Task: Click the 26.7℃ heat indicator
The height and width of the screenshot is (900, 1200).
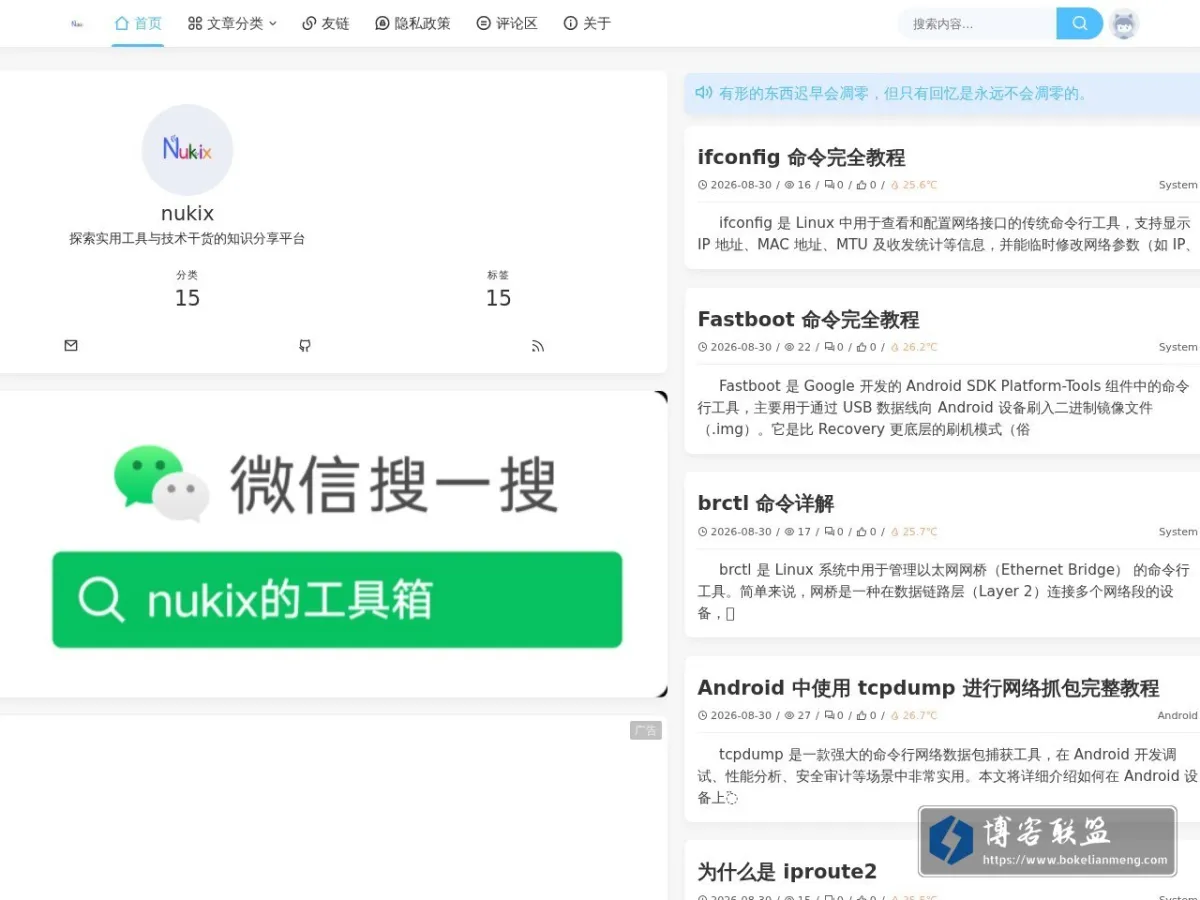Action: [x=914, y=715]
